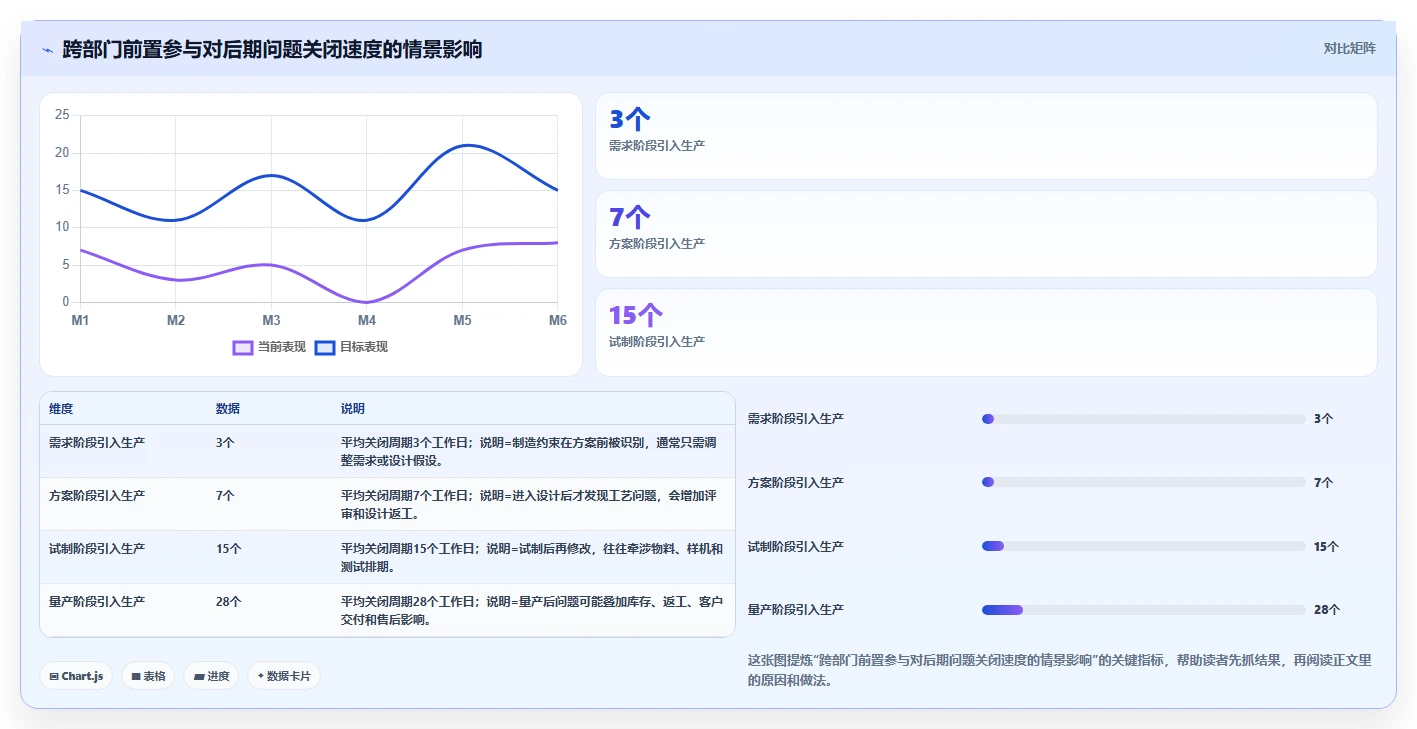The height and width of the screenshot is (729, 1417).
Task: Click table cell 方案阶段引入生产
Action: pyautogui.click(x=97, y=495)
